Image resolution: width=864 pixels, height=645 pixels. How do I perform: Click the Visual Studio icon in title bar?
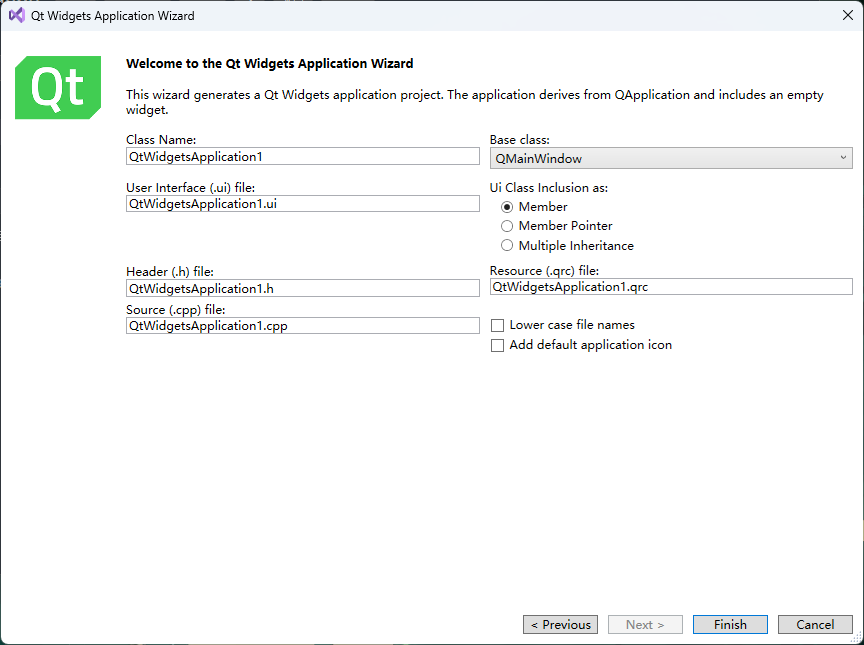(x=17, y=15)
